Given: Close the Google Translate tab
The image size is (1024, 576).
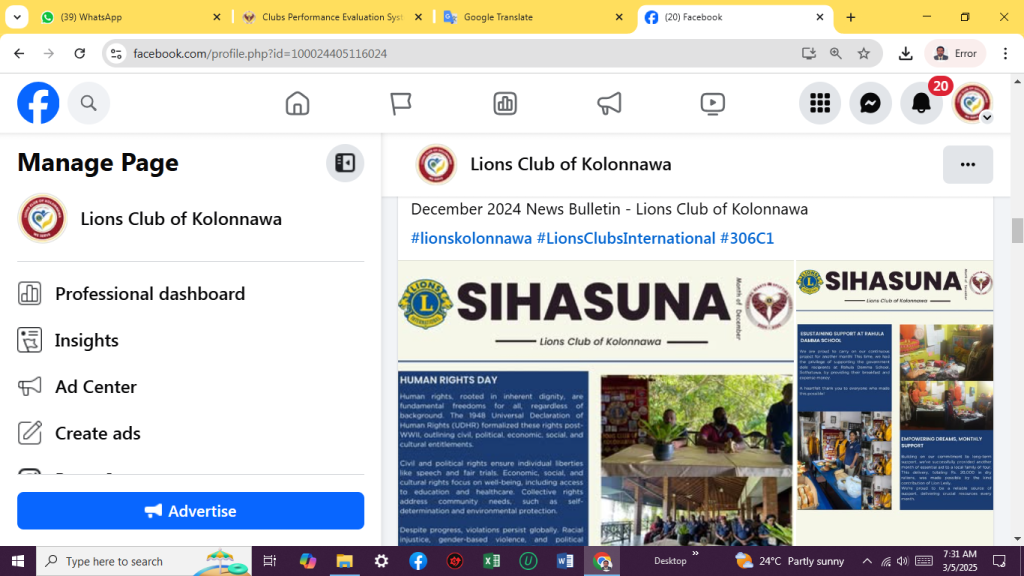Looking at the screenshot, I should [619, 17].
